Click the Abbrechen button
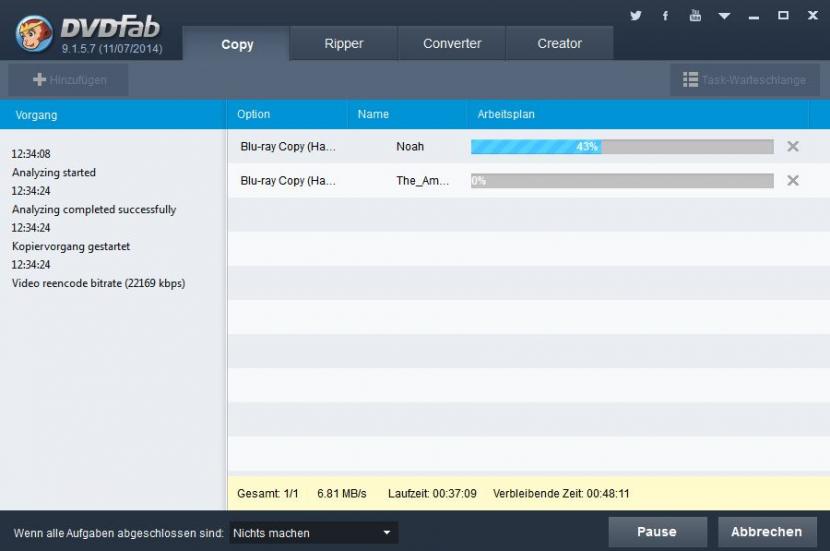The image size is (830, 551). tap(767, 532)
